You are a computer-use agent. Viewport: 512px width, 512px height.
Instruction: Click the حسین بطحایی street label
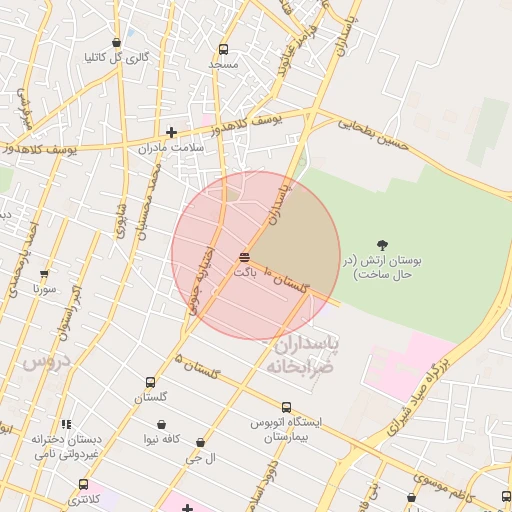373,135
